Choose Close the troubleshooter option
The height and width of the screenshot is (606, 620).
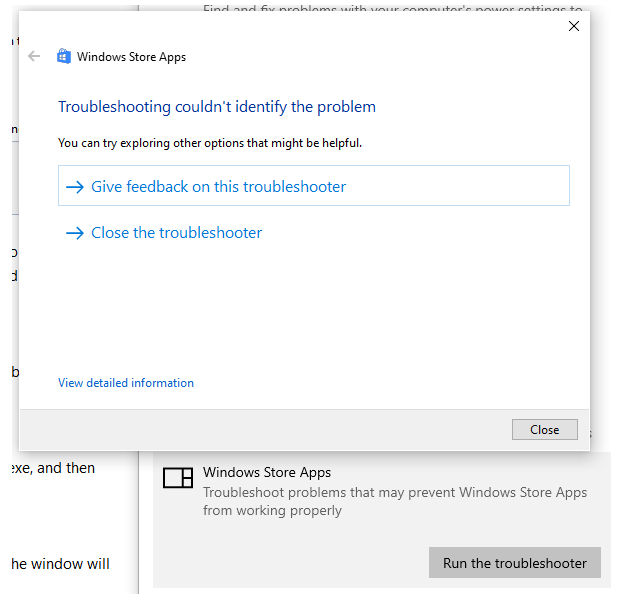pyautogui.click(x=176, y=233)
